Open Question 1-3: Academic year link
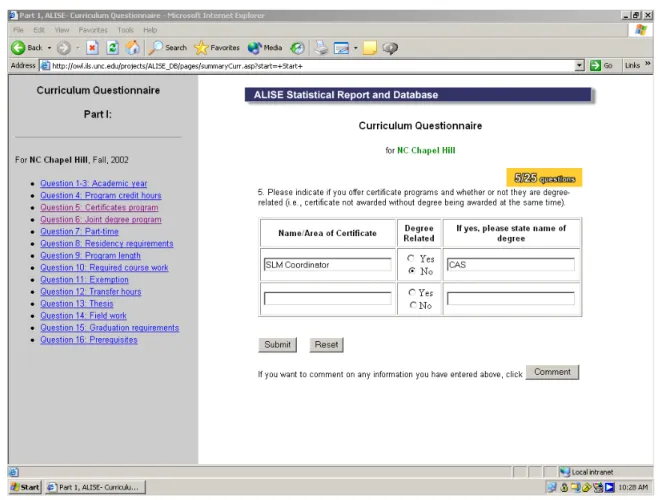 pos(94,183)
